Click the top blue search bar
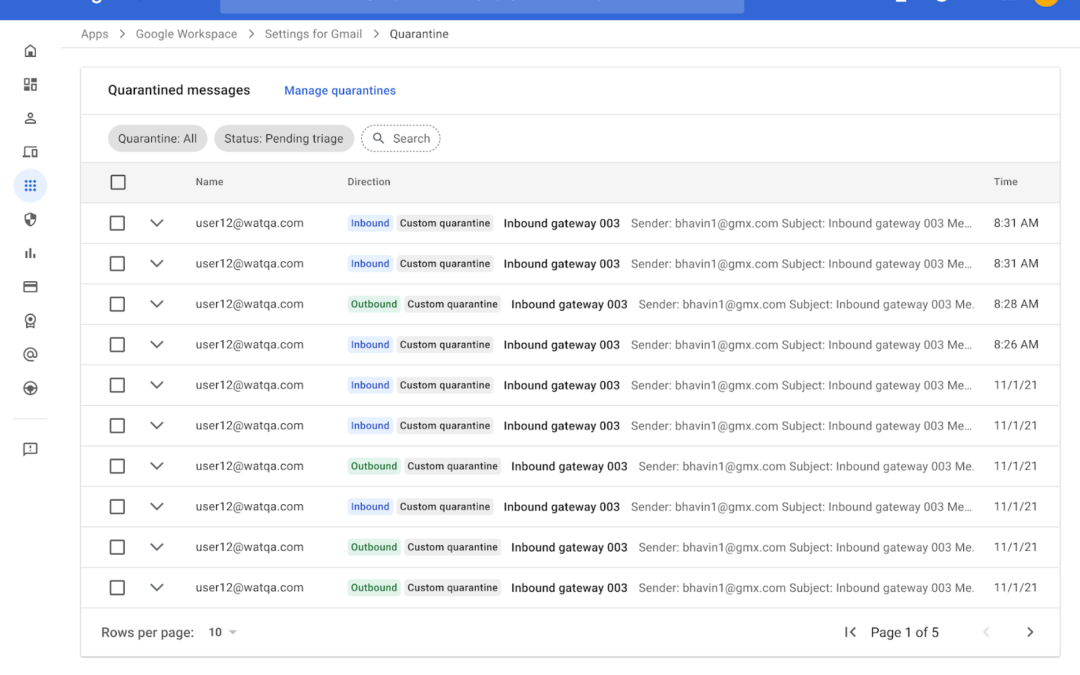This screenshot has height=675, width=1080. coord(482,6)
